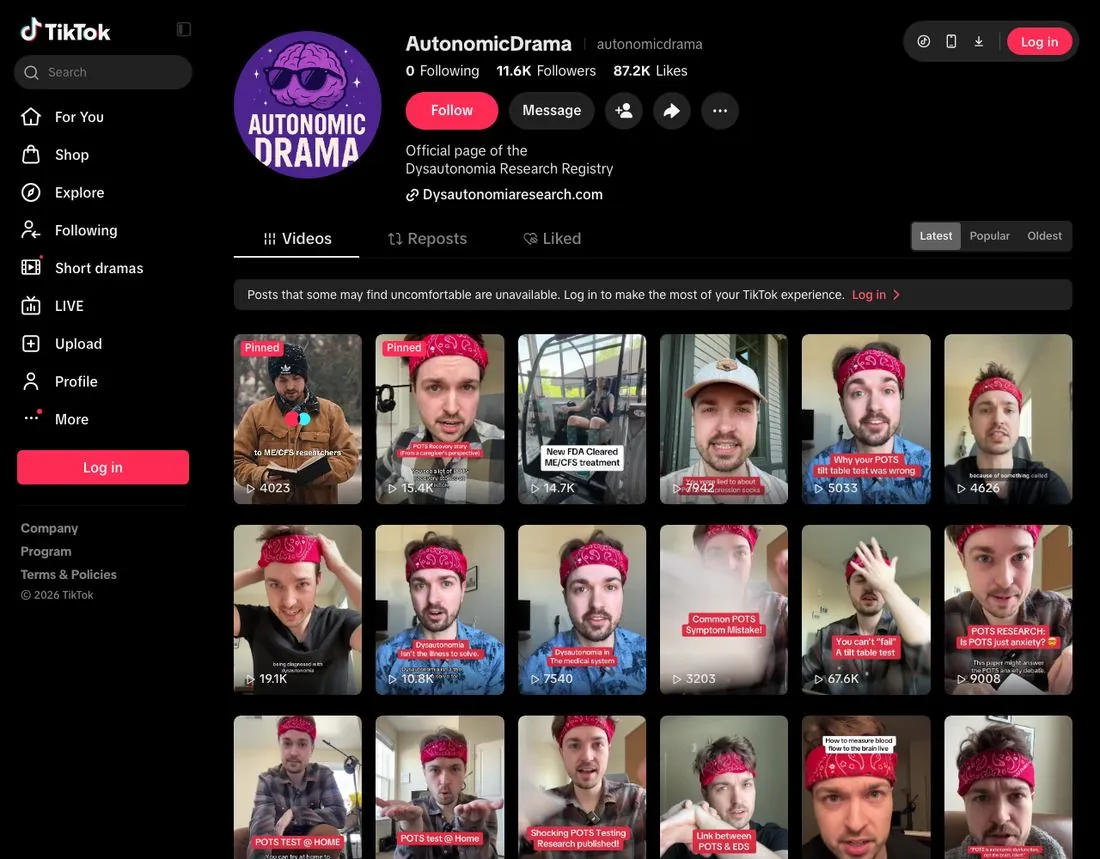Click the chevron arrow in notice banner
Image resolution: width=1100 pixels, height=859 pixels.
click(x=896, y=295)
